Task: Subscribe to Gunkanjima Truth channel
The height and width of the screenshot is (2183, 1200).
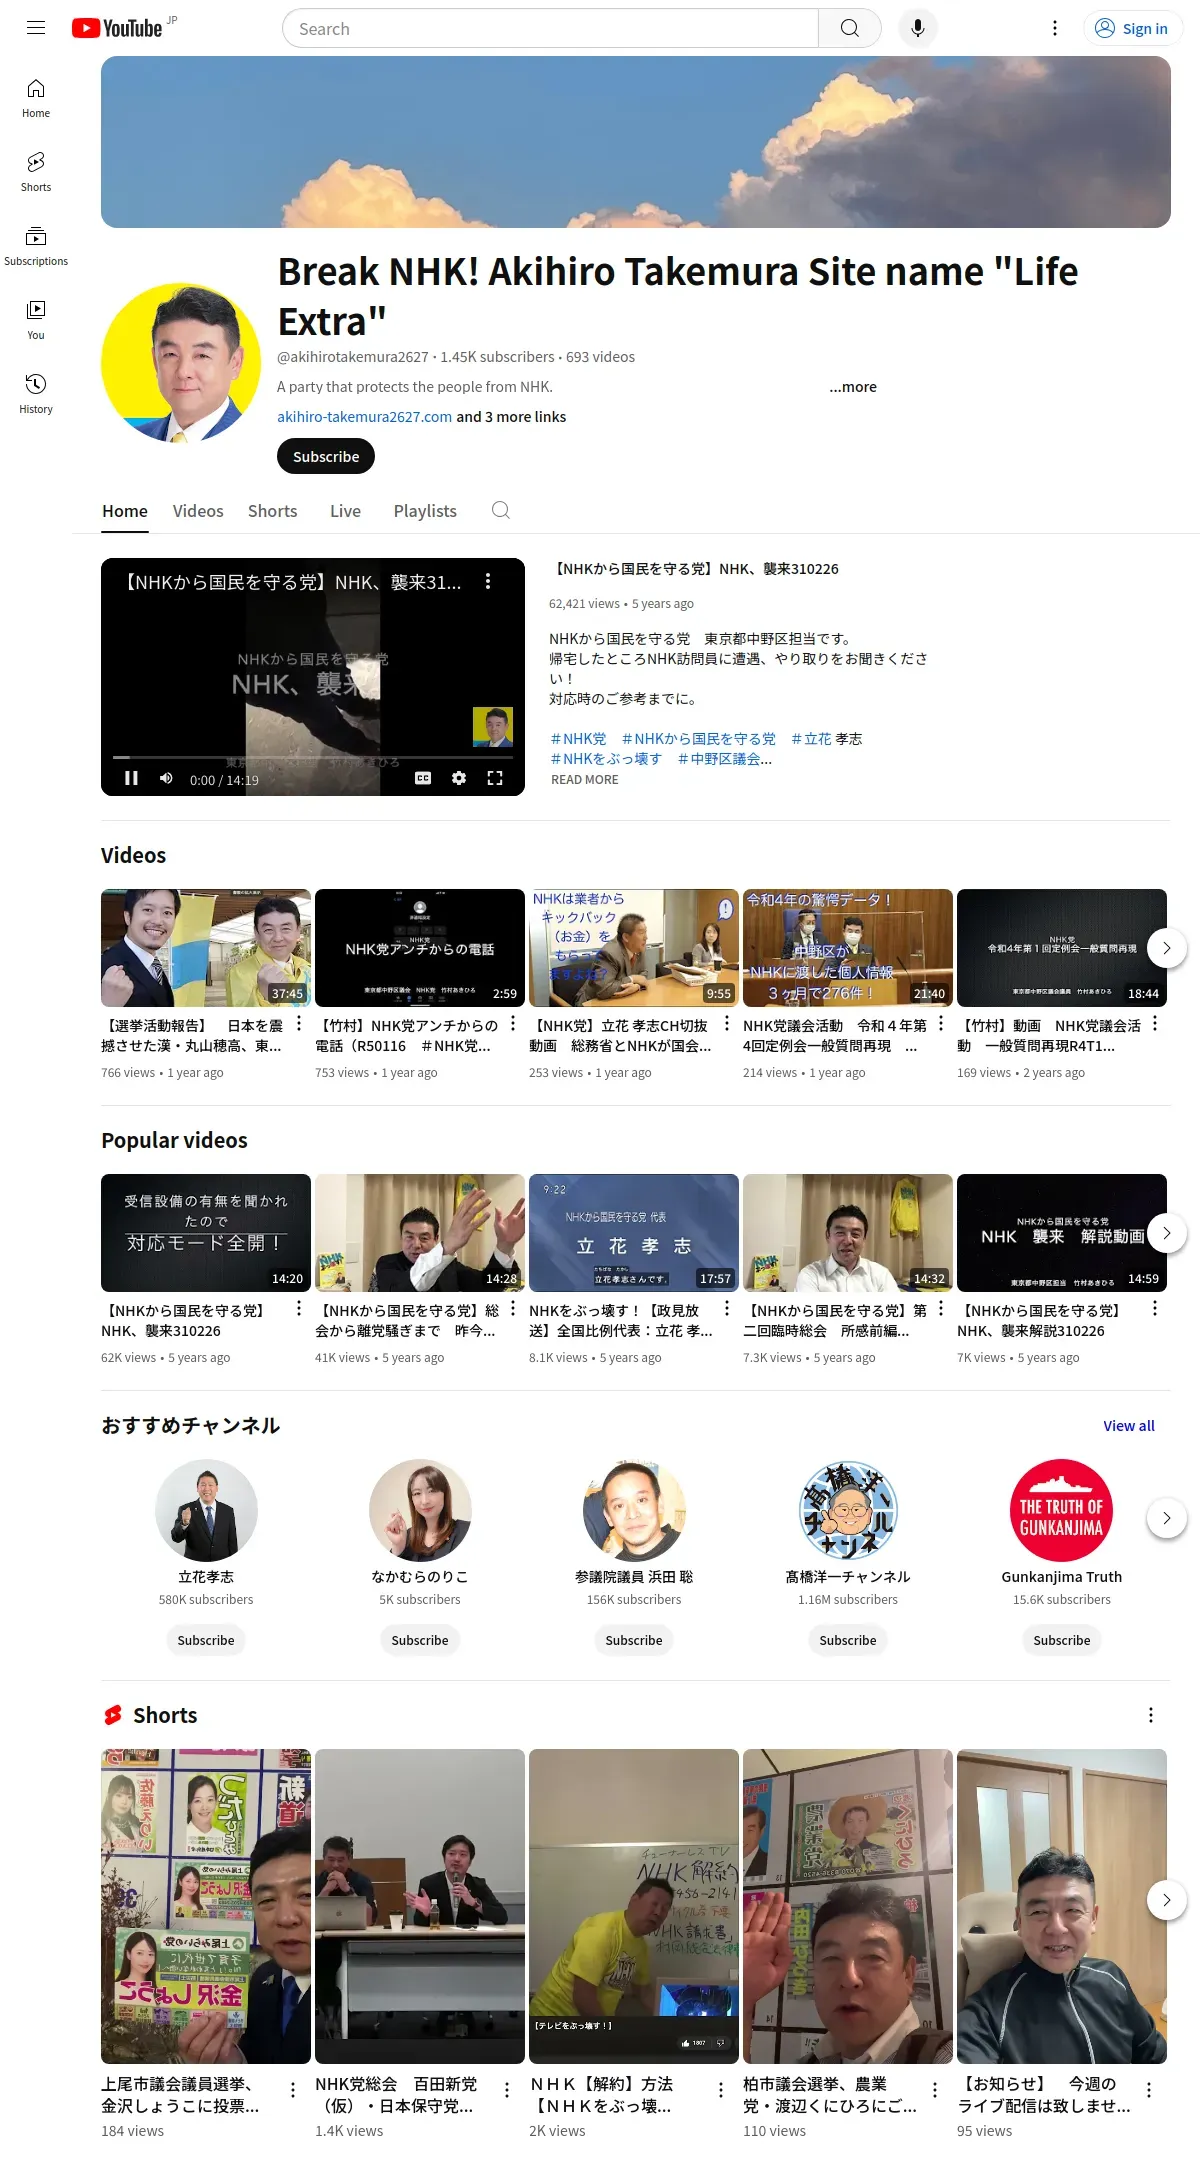Action: click(x=1062, y=1640)
